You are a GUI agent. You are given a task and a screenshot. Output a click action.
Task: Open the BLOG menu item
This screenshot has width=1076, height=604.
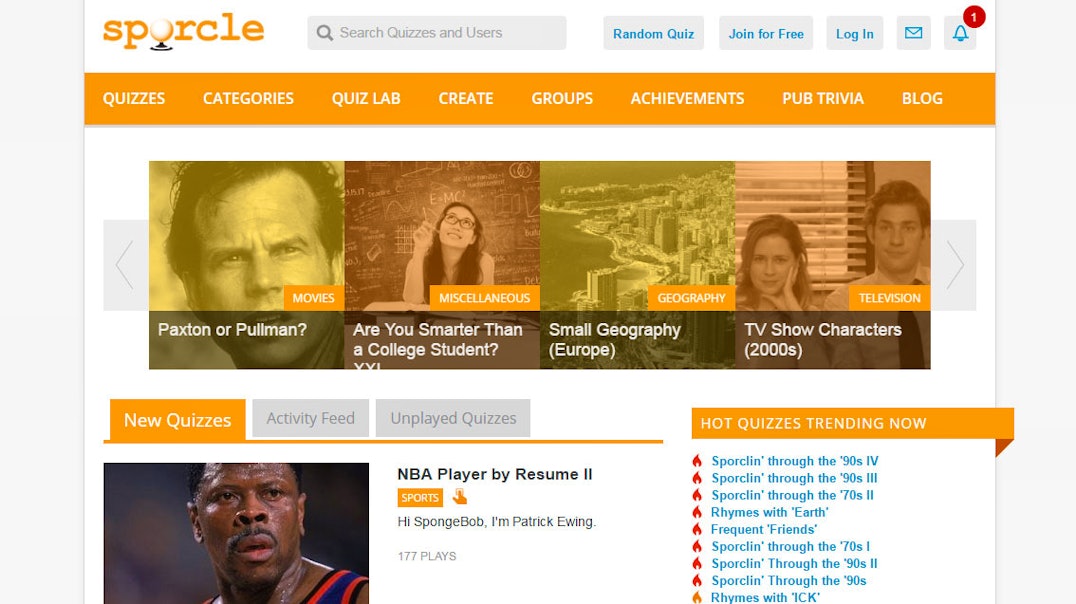click(x=922, y=99)
